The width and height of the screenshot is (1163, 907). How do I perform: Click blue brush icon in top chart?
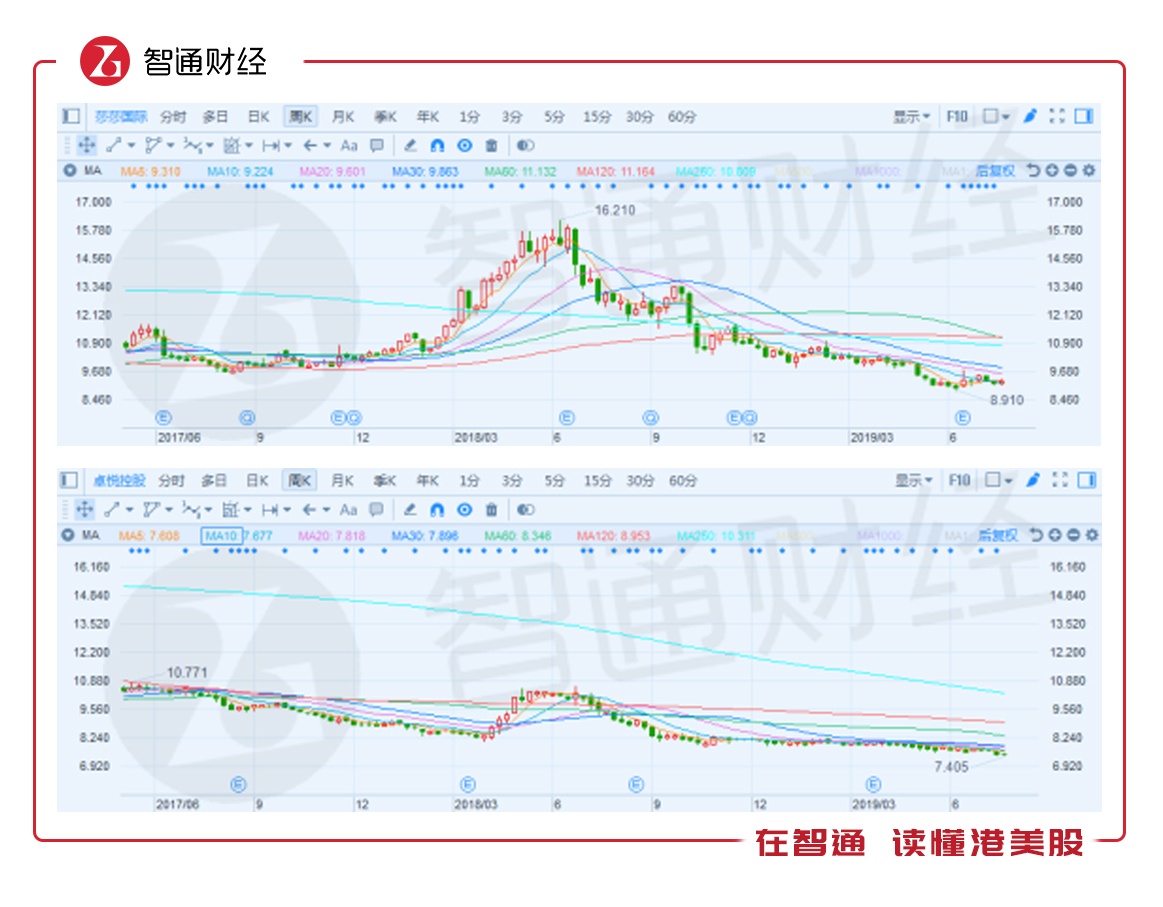point(1030,116)
